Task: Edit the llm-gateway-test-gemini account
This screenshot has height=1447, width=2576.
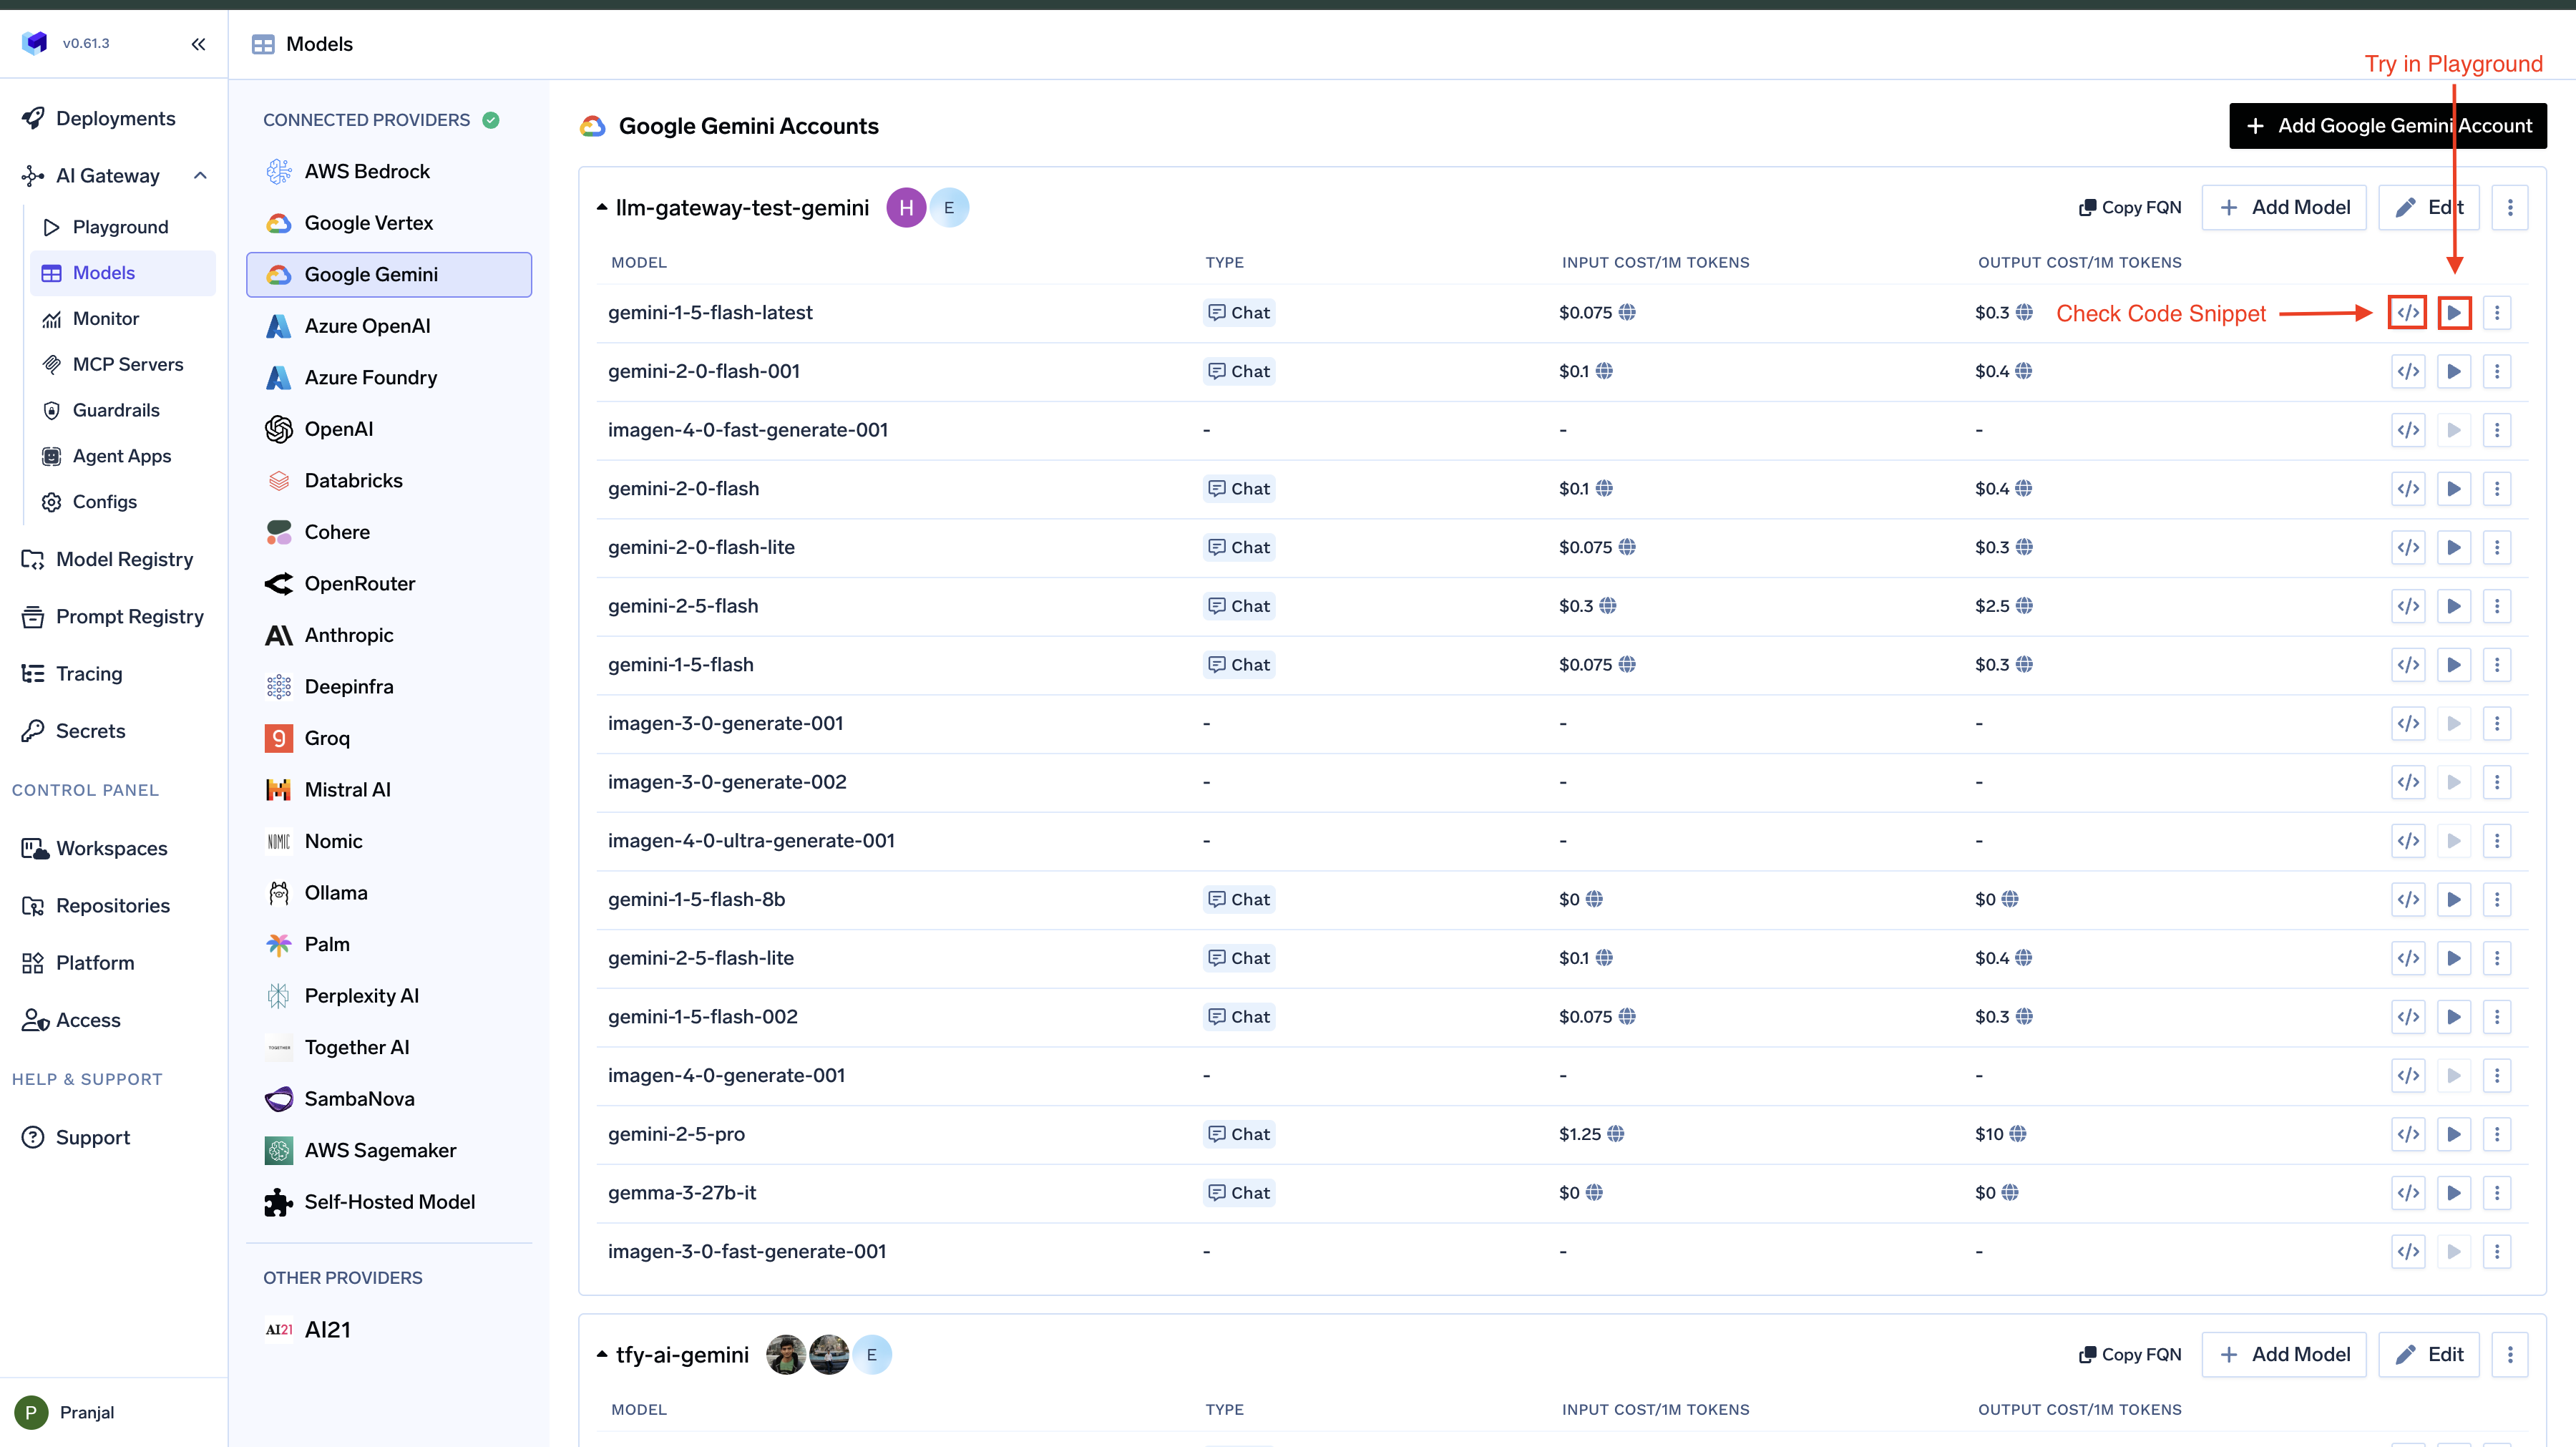Action: (x=2428, y=208)
